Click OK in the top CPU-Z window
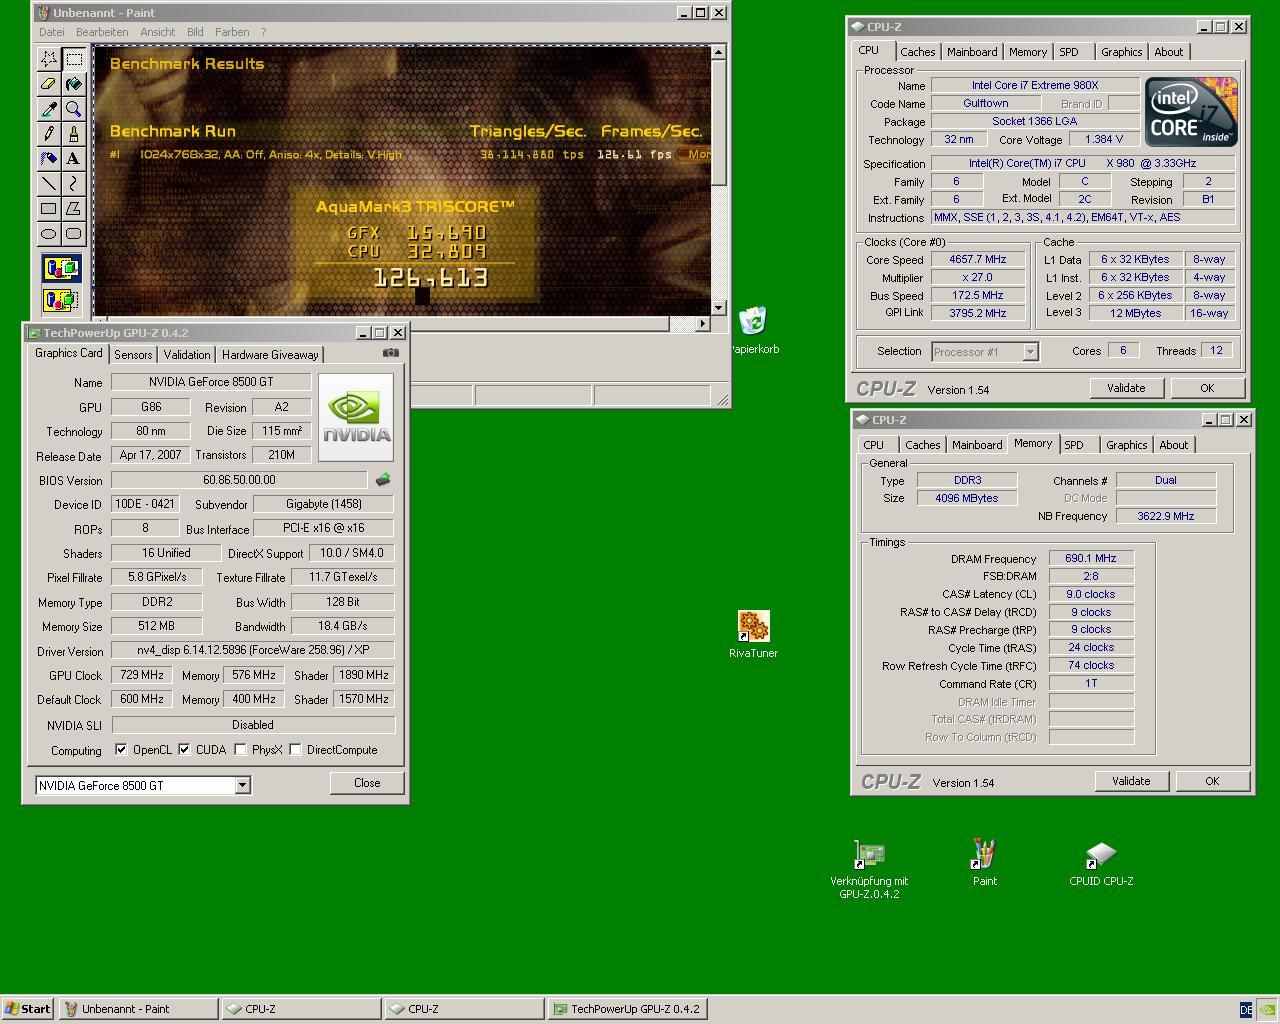The image size is (1280, 1024). (x=1207, y=388)
